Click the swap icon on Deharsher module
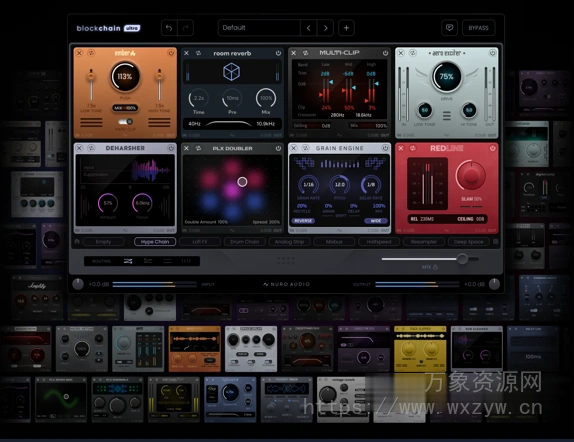Viewport: 574px width, 442px height. [x=91, y=148]
